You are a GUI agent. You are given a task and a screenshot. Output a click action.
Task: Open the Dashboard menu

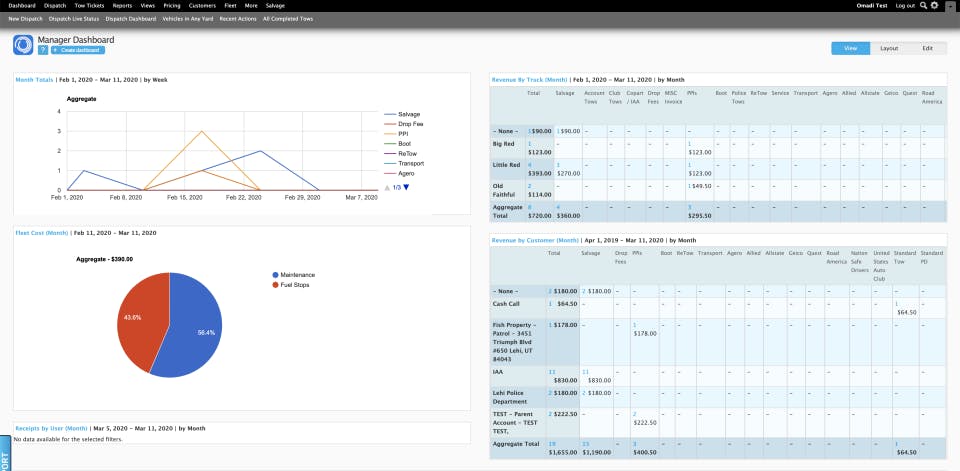point(22,6)
